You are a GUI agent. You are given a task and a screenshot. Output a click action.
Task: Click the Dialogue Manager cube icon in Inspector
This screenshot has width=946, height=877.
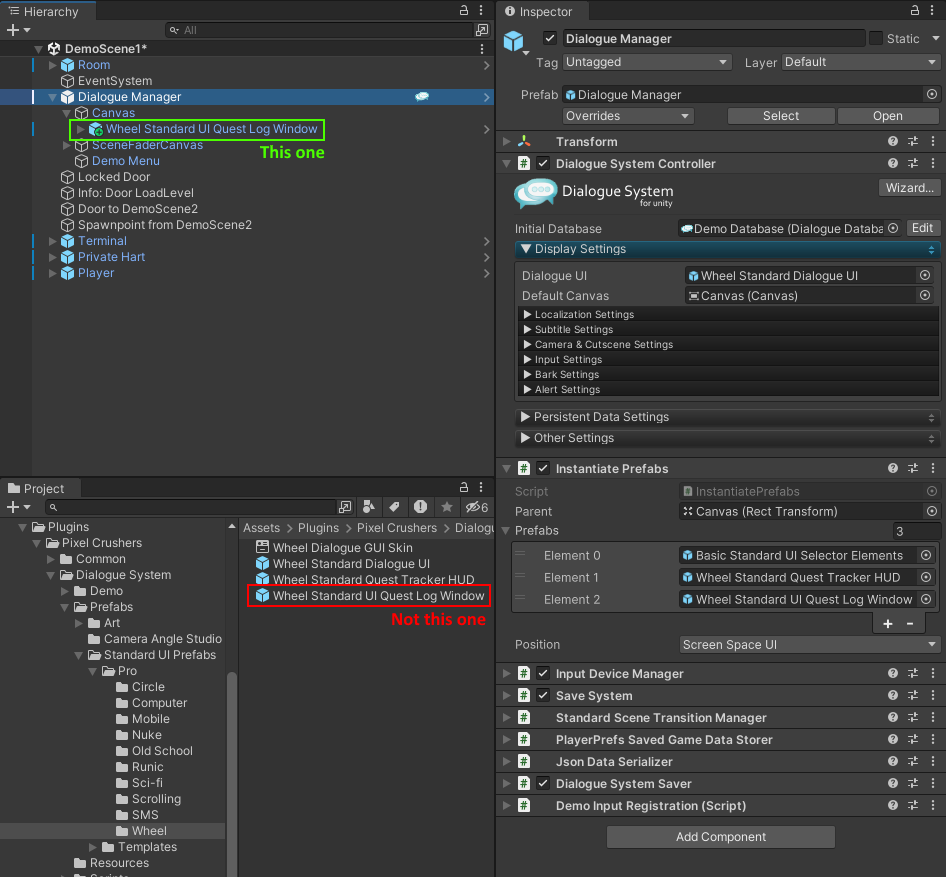click(x=513, y=41)
